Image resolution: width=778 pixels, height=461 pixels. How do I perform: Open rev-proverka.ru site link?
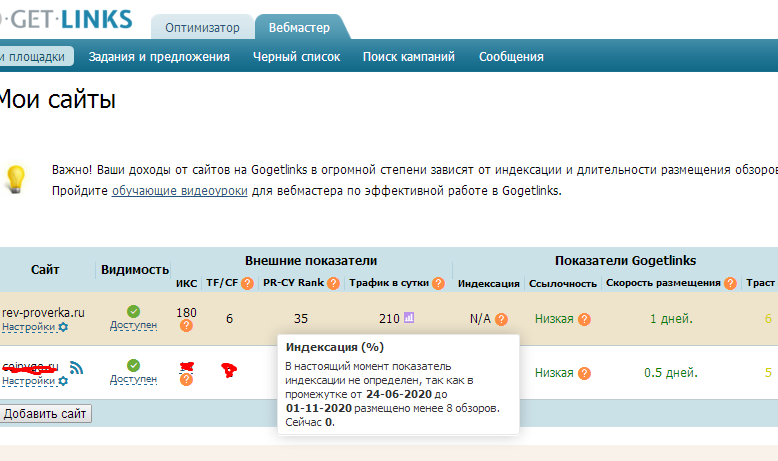coord(43,313)
